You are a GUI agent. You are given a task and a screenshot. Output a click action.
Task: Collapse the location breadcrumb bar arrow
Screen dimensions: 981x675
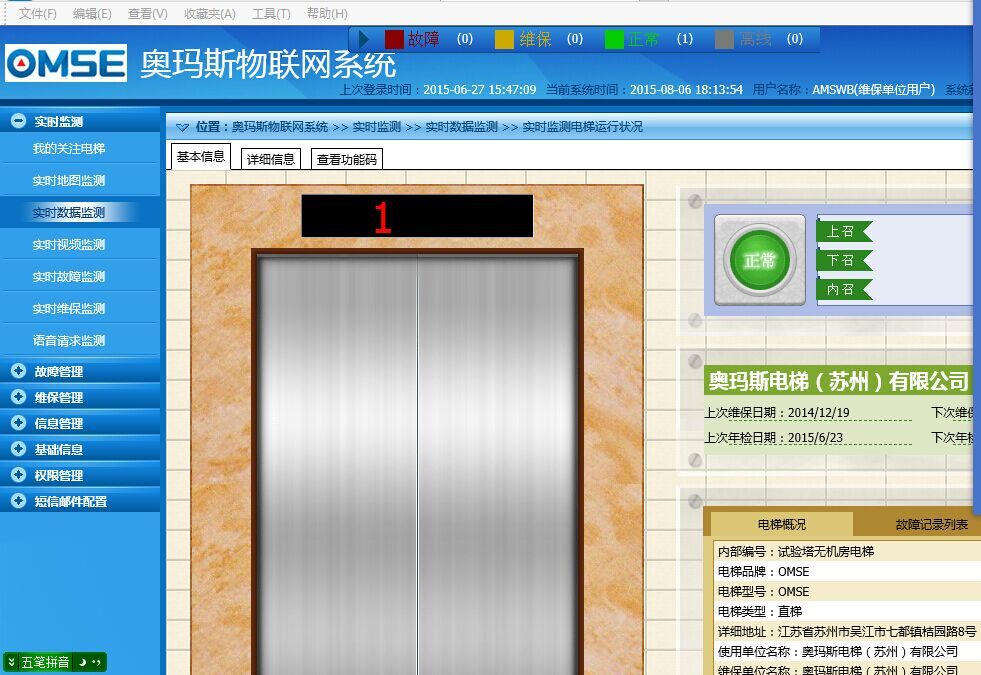point(182,127)
